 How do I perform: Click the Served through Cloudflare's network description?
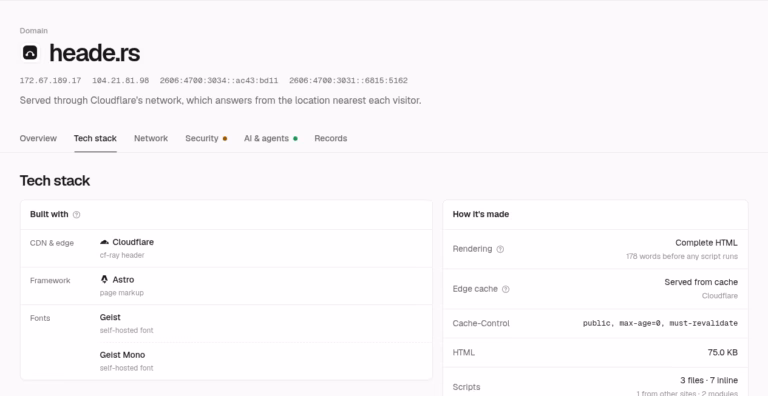click(220, 100)
